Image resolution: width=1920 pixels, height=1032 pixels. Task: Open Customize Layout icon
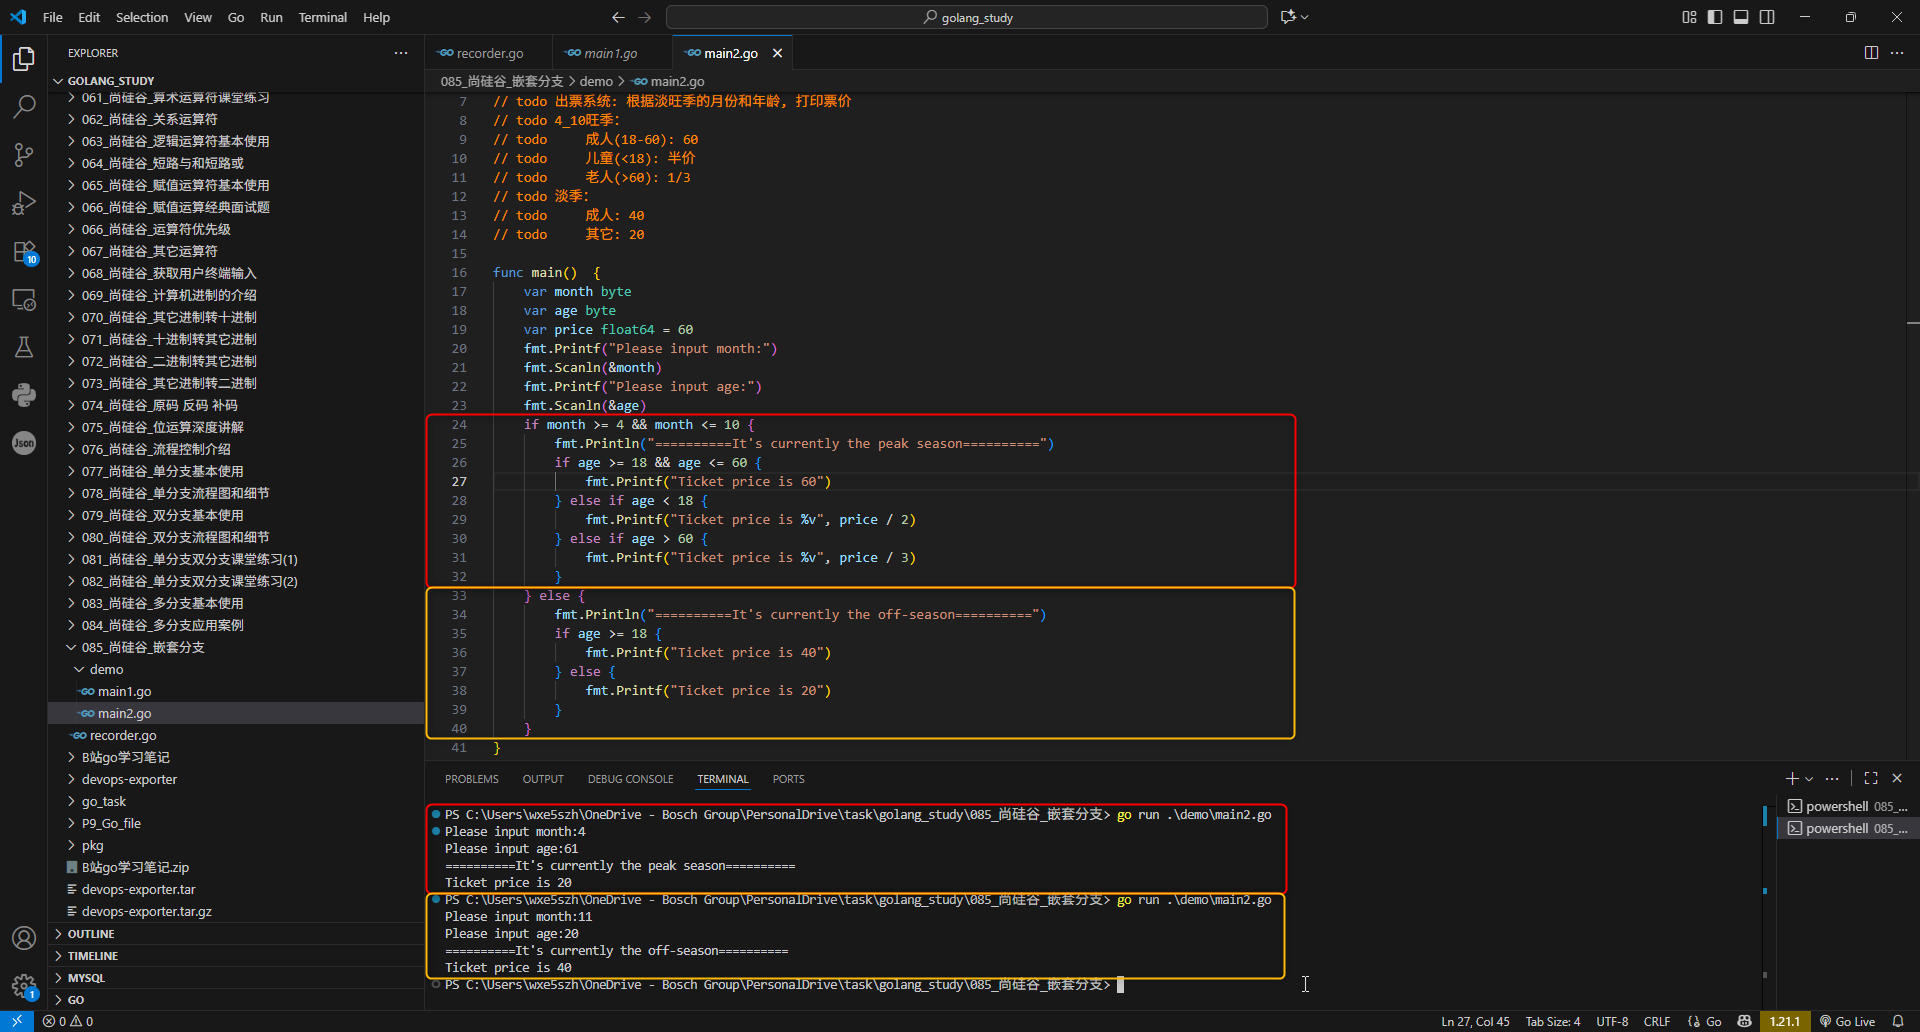point(1689,17)
